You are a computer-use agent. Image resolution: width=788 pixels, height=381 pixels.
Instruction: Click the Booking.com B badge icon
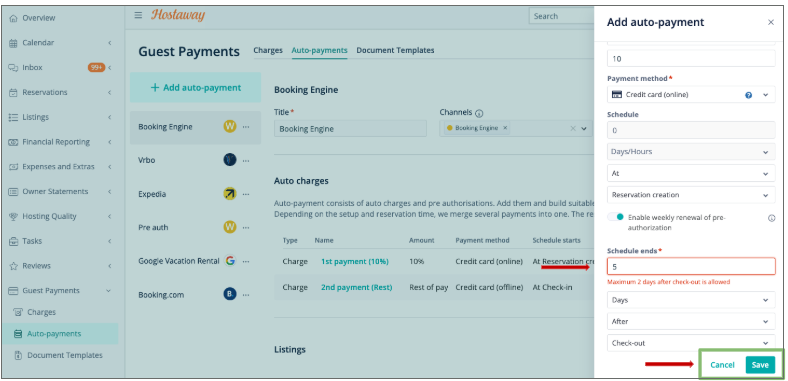[230, 295]
